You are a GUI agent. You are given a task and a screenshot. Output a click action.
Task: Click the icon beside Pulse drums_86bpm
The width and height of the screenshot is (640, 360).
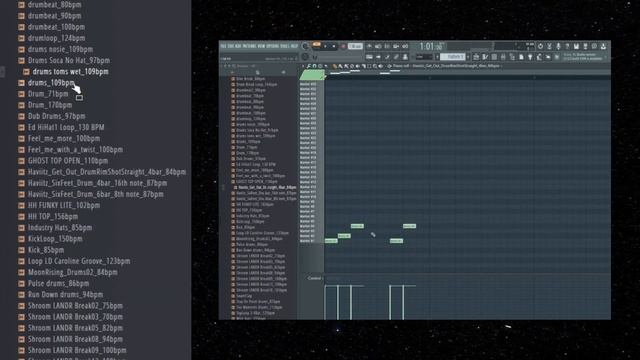(x=21, y=283)
